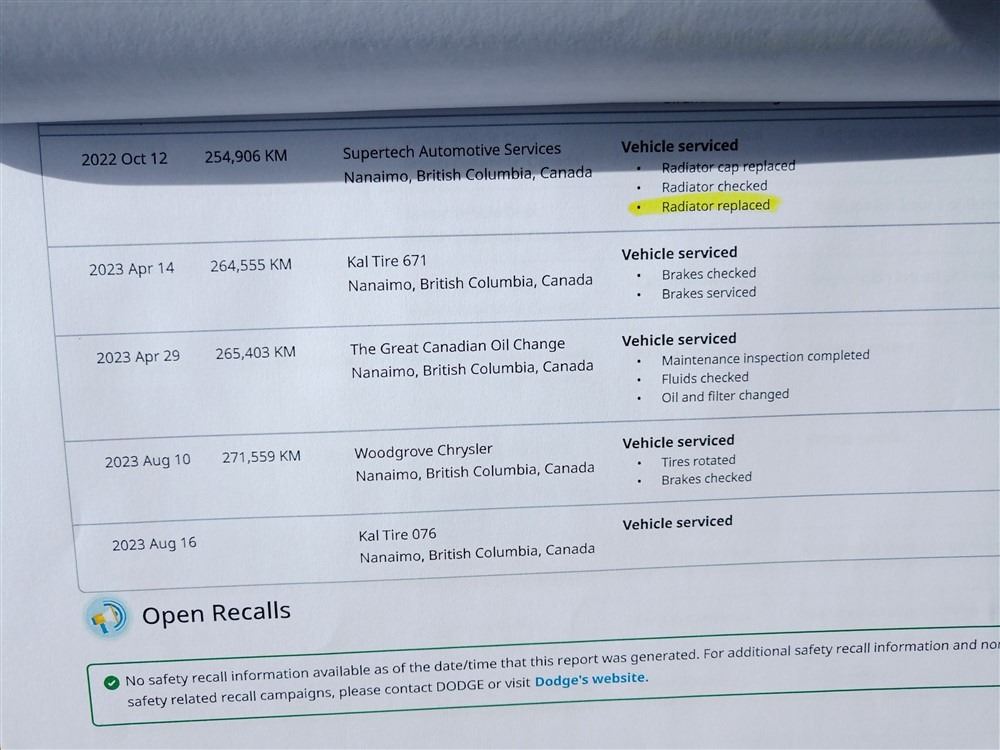Click the 2023 Aug 16 date
This screenshot has width=1000, height=750.
(154, 544)
